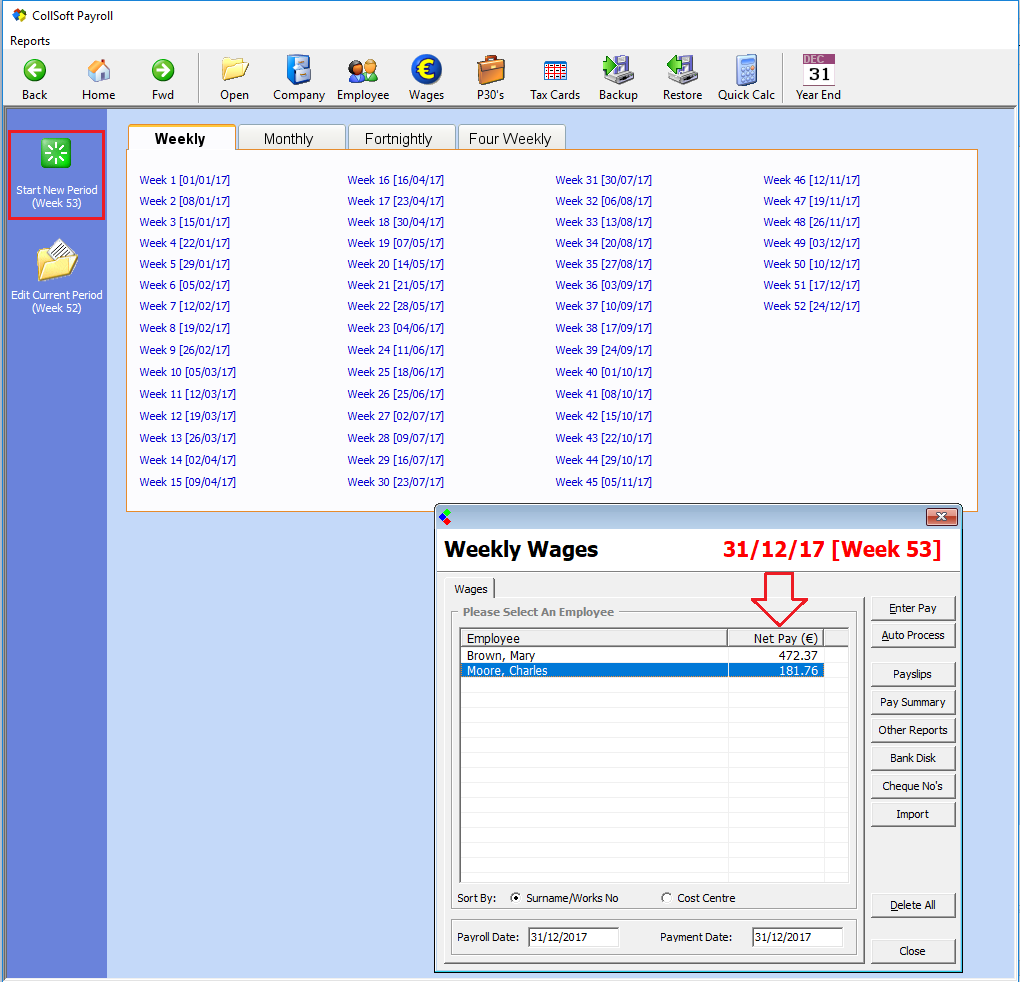Switch to the Monthly tab
The height and width of the screenshot is (982, 1020).
coord(288,139)
